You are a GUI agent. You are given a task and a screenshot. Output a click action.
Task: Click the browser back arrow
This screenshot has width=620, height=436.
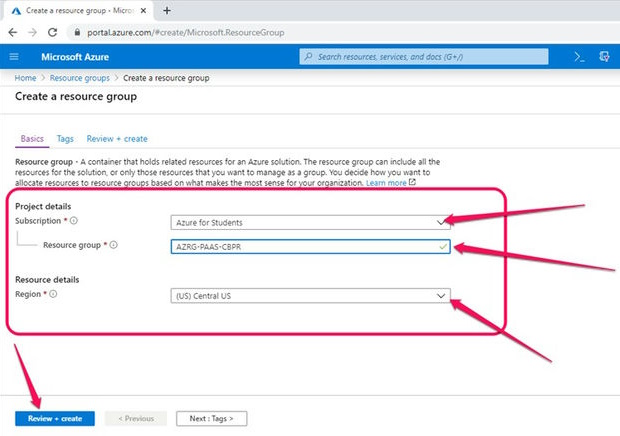[13, 32]
